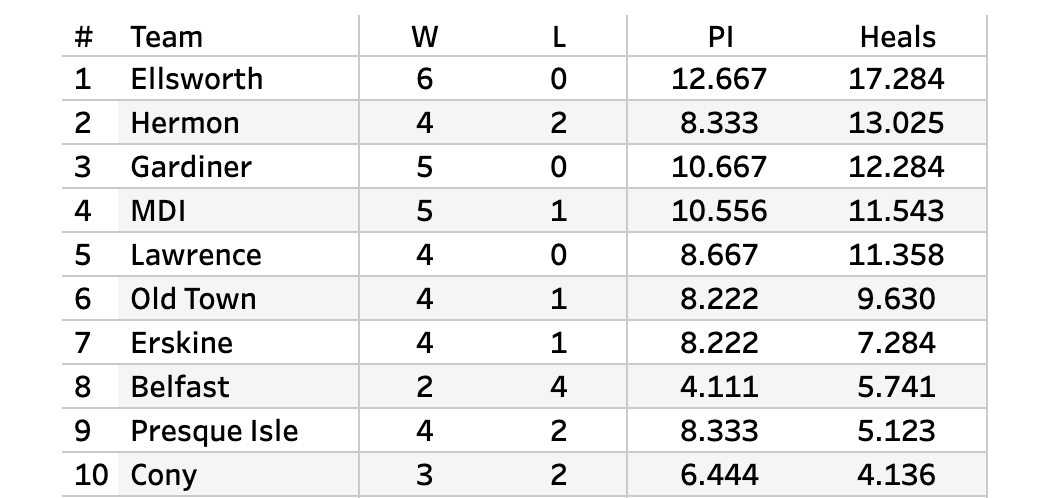Select the Cony team cell
The image size is (1048, 498).
164,475
